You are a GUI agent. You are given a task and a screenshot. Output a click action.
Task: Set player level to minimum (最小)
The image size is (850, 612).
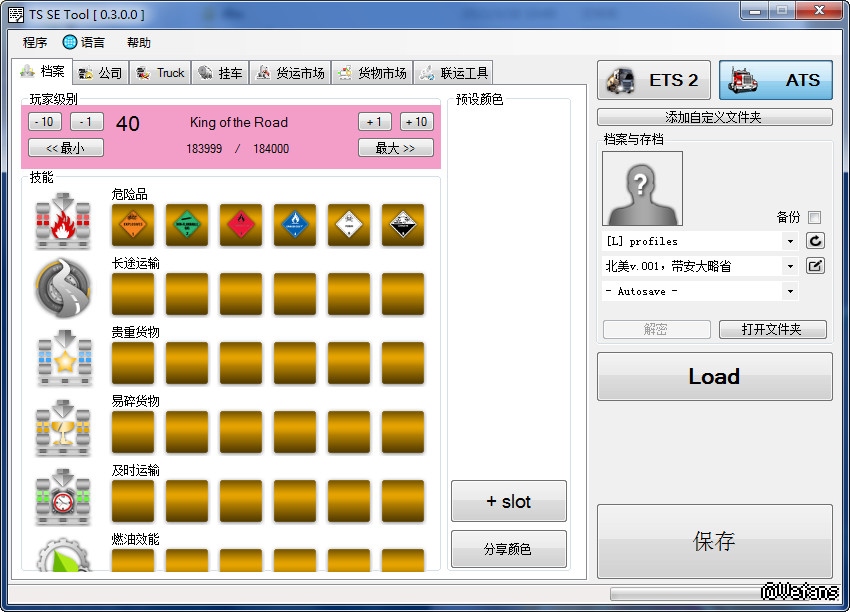(66, 147)
